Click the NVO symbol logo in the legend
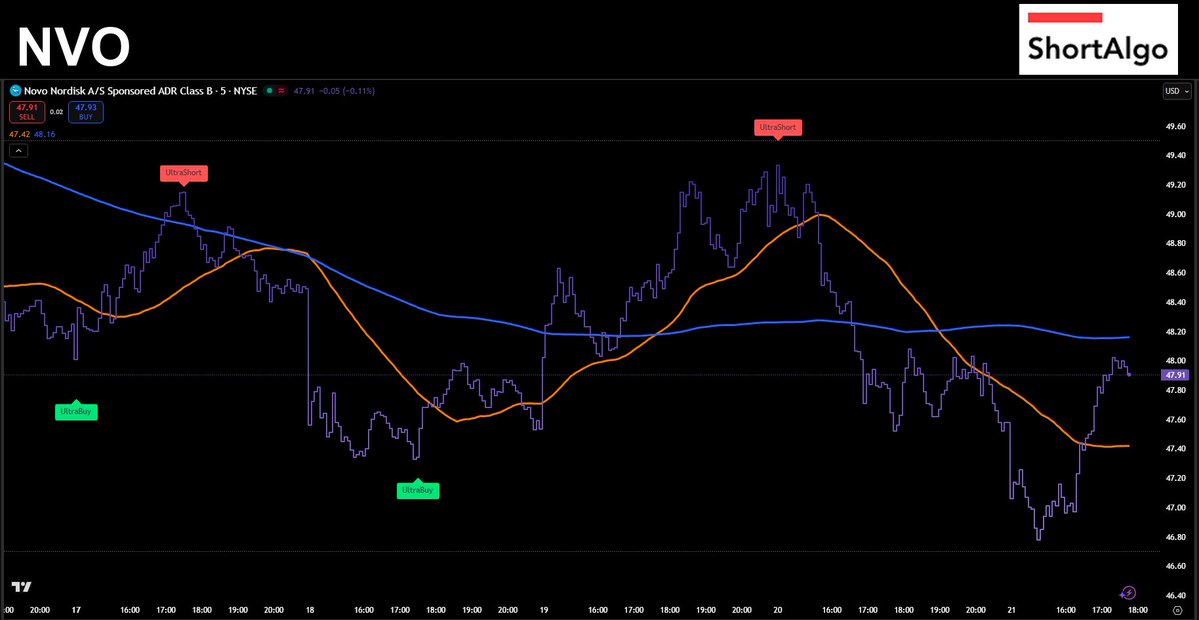Viewport: 1199px width, 620px height. 15,90
